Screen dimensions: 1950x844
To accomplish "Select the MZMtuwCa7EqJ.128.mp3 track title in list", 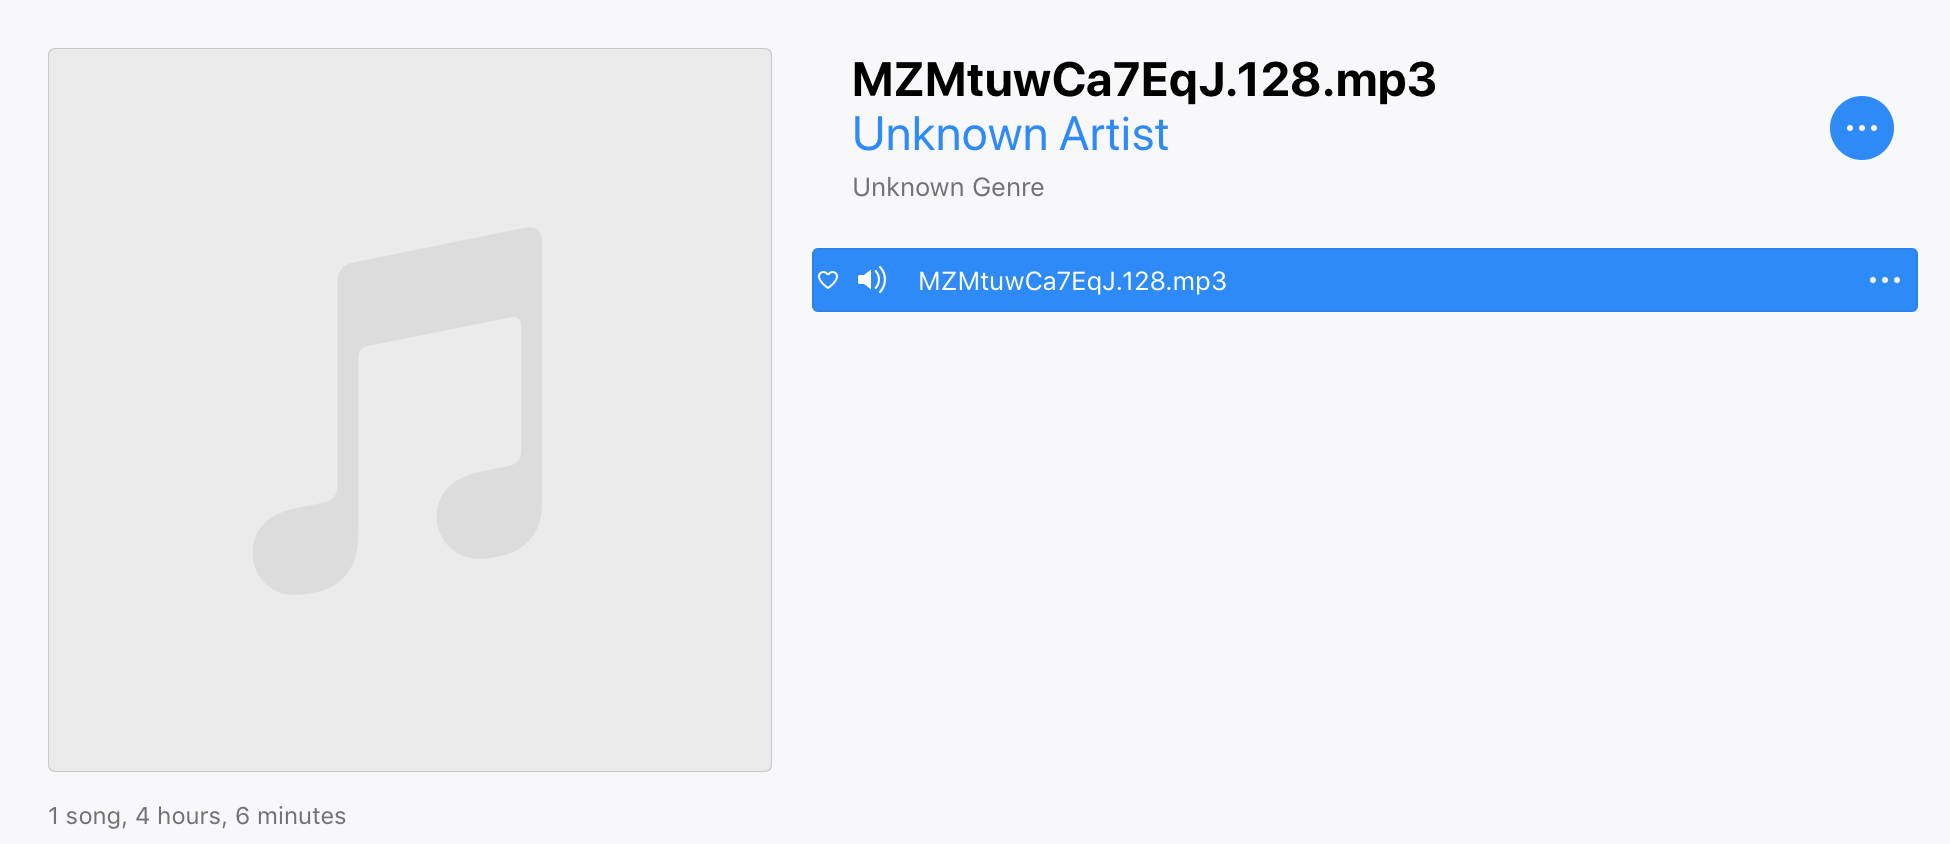I will 1072,281.
